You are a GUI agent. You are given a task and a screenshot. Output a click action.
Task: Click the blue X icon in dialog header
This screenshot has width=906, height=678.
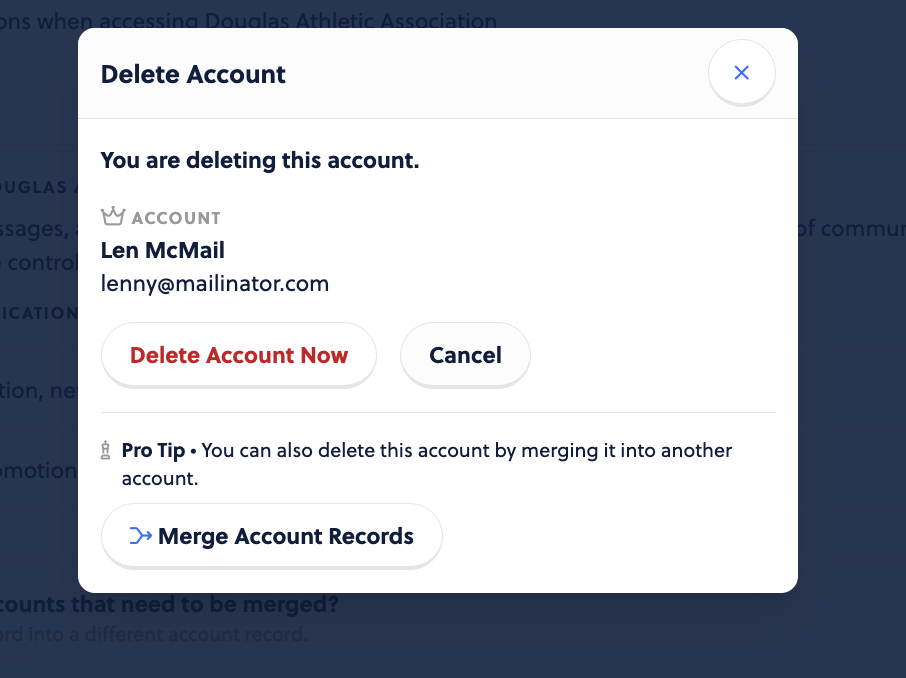pyautogui.click(x=741, y=72)
